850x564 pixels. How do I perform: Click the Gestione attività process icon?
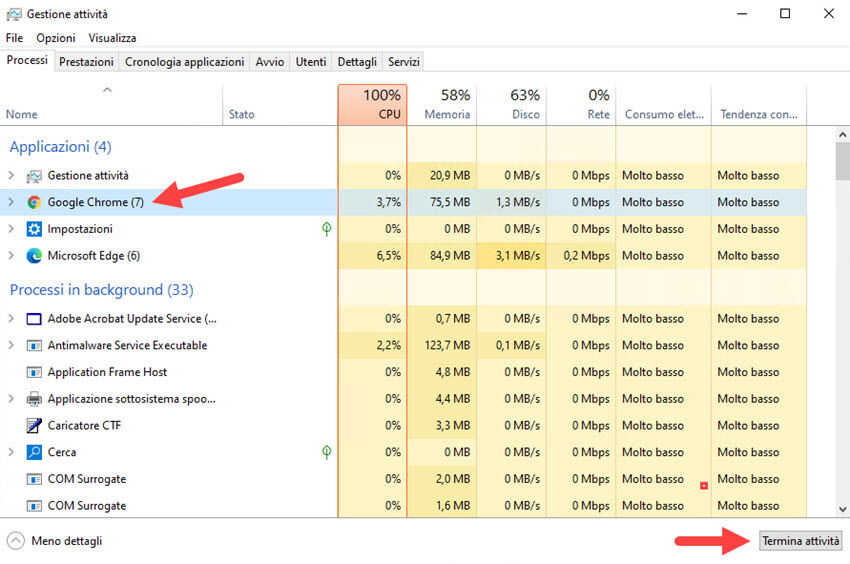point(34,176)
